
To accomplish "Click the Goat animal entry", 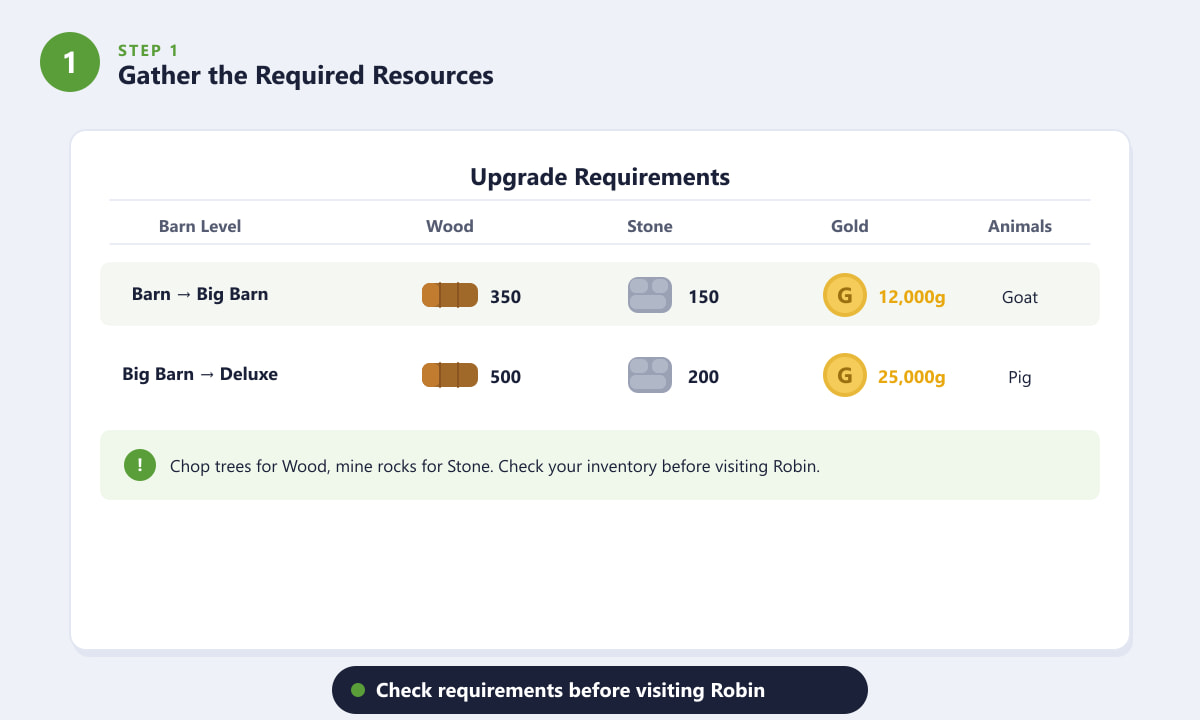I will tap(1020, 297).
